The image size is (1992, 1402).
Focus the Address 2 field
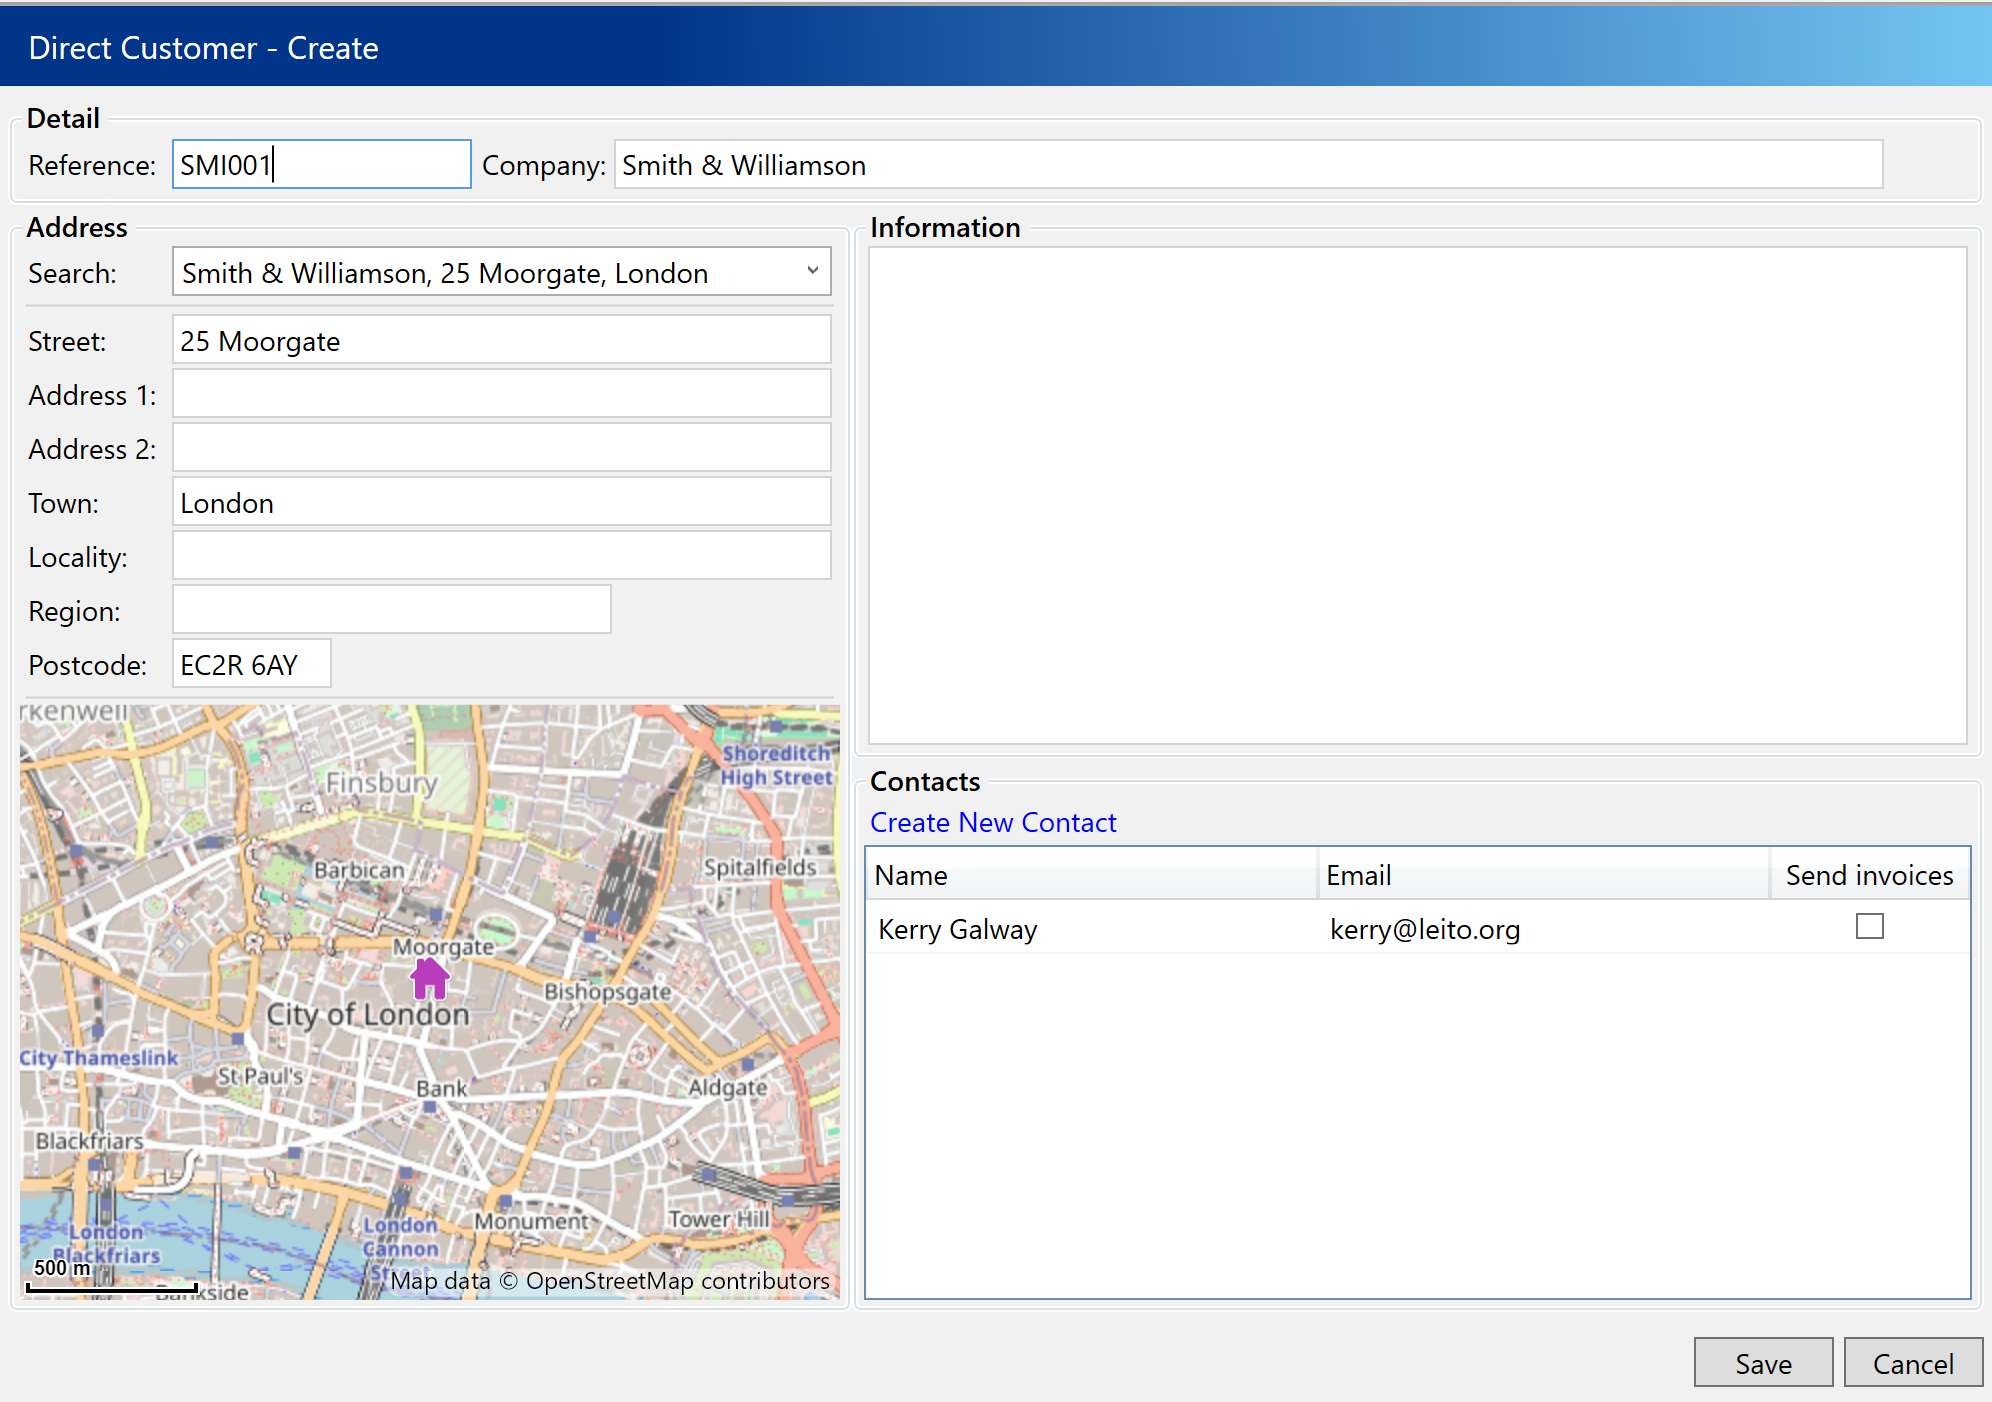[x=500, y=449]
